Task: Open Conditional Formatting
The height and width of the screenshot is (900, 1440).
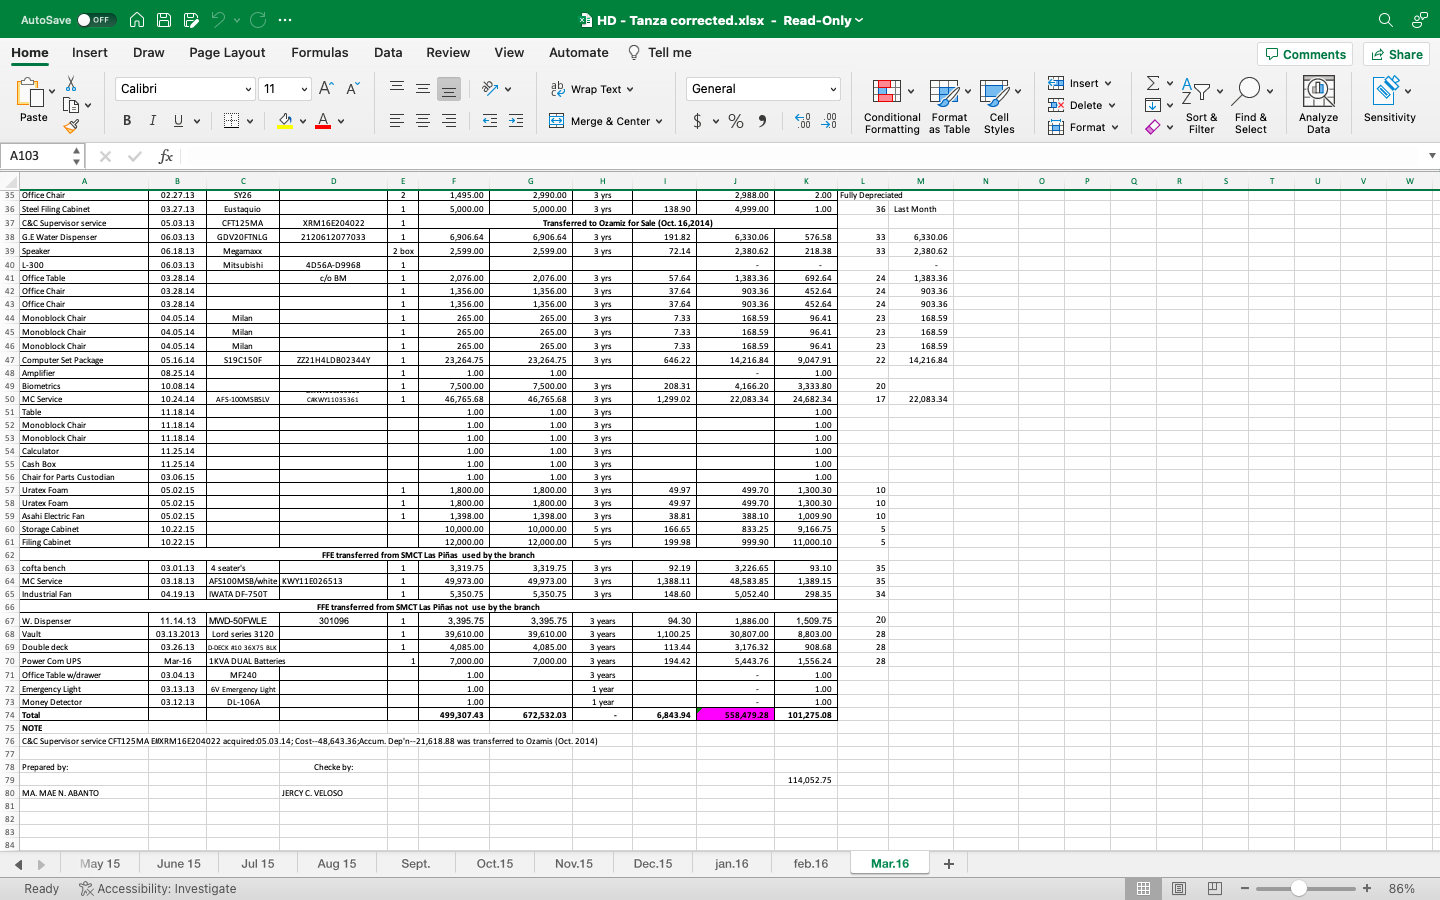Action: [892, 106]
